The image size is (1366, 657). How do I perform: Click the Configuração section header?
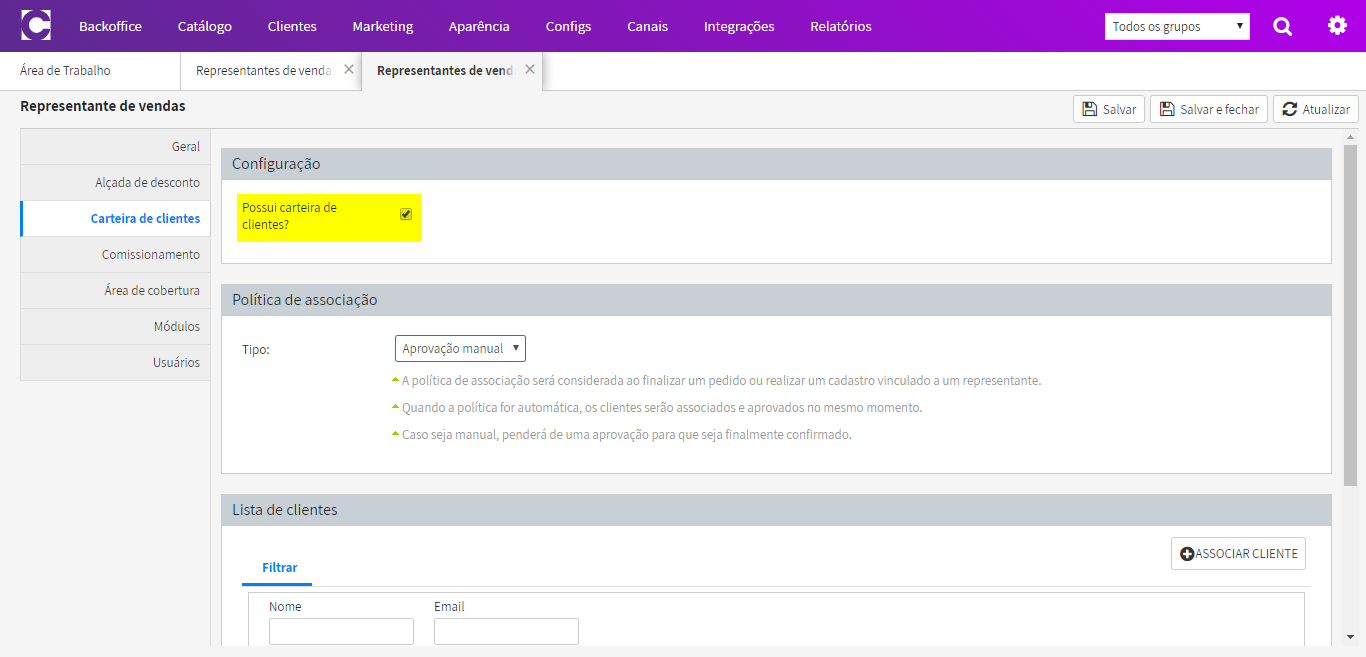coord(776,164)
